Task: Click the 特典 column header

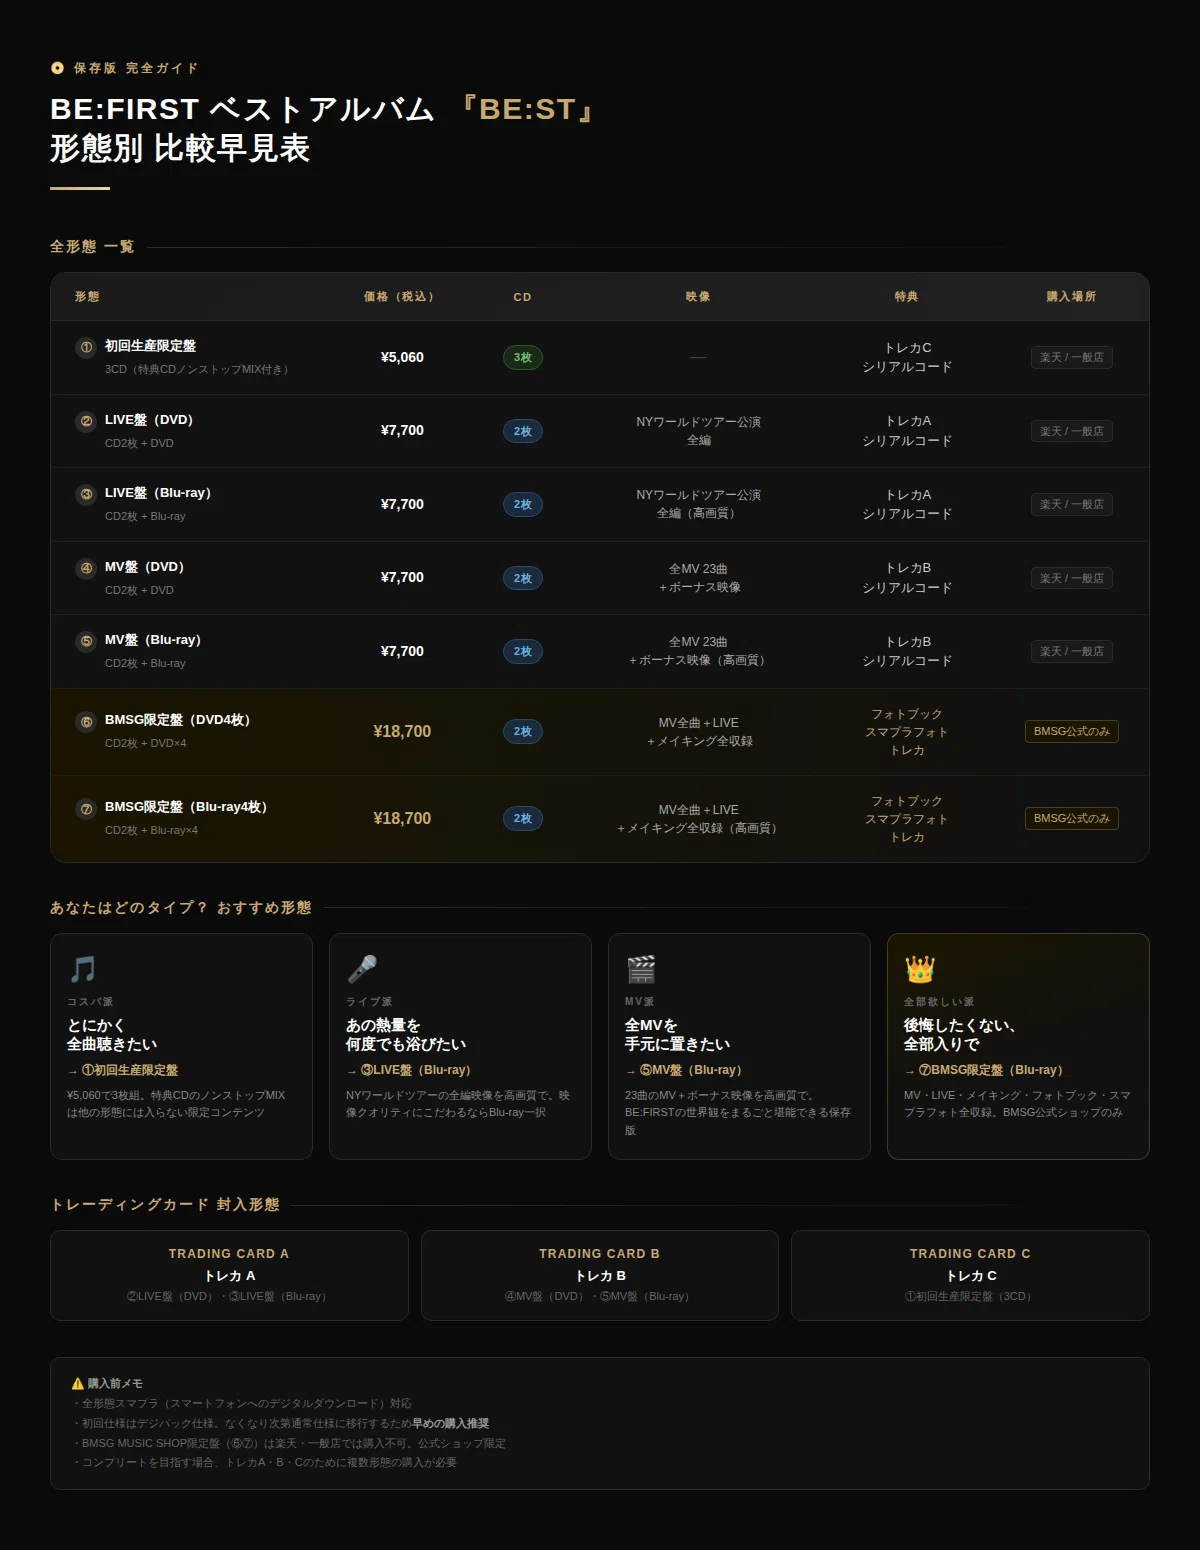Action: pos(906,297)
